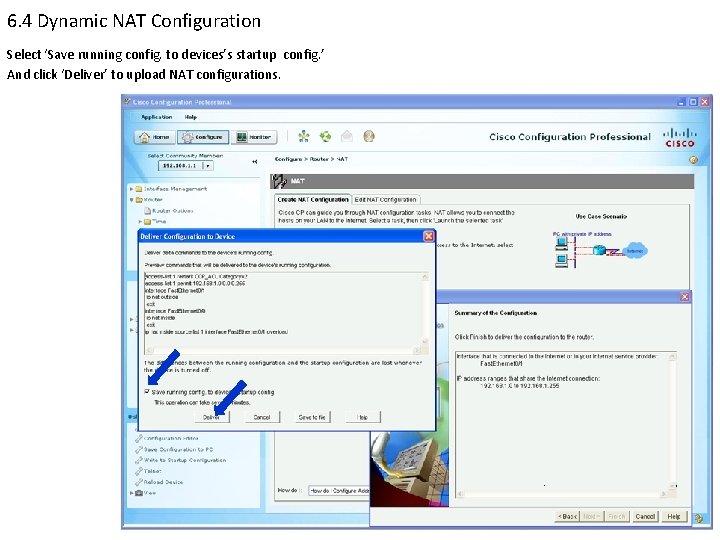This screenshot has width=720, height=540.
Task: Click the command preview text area
Action: click(283, 310)
